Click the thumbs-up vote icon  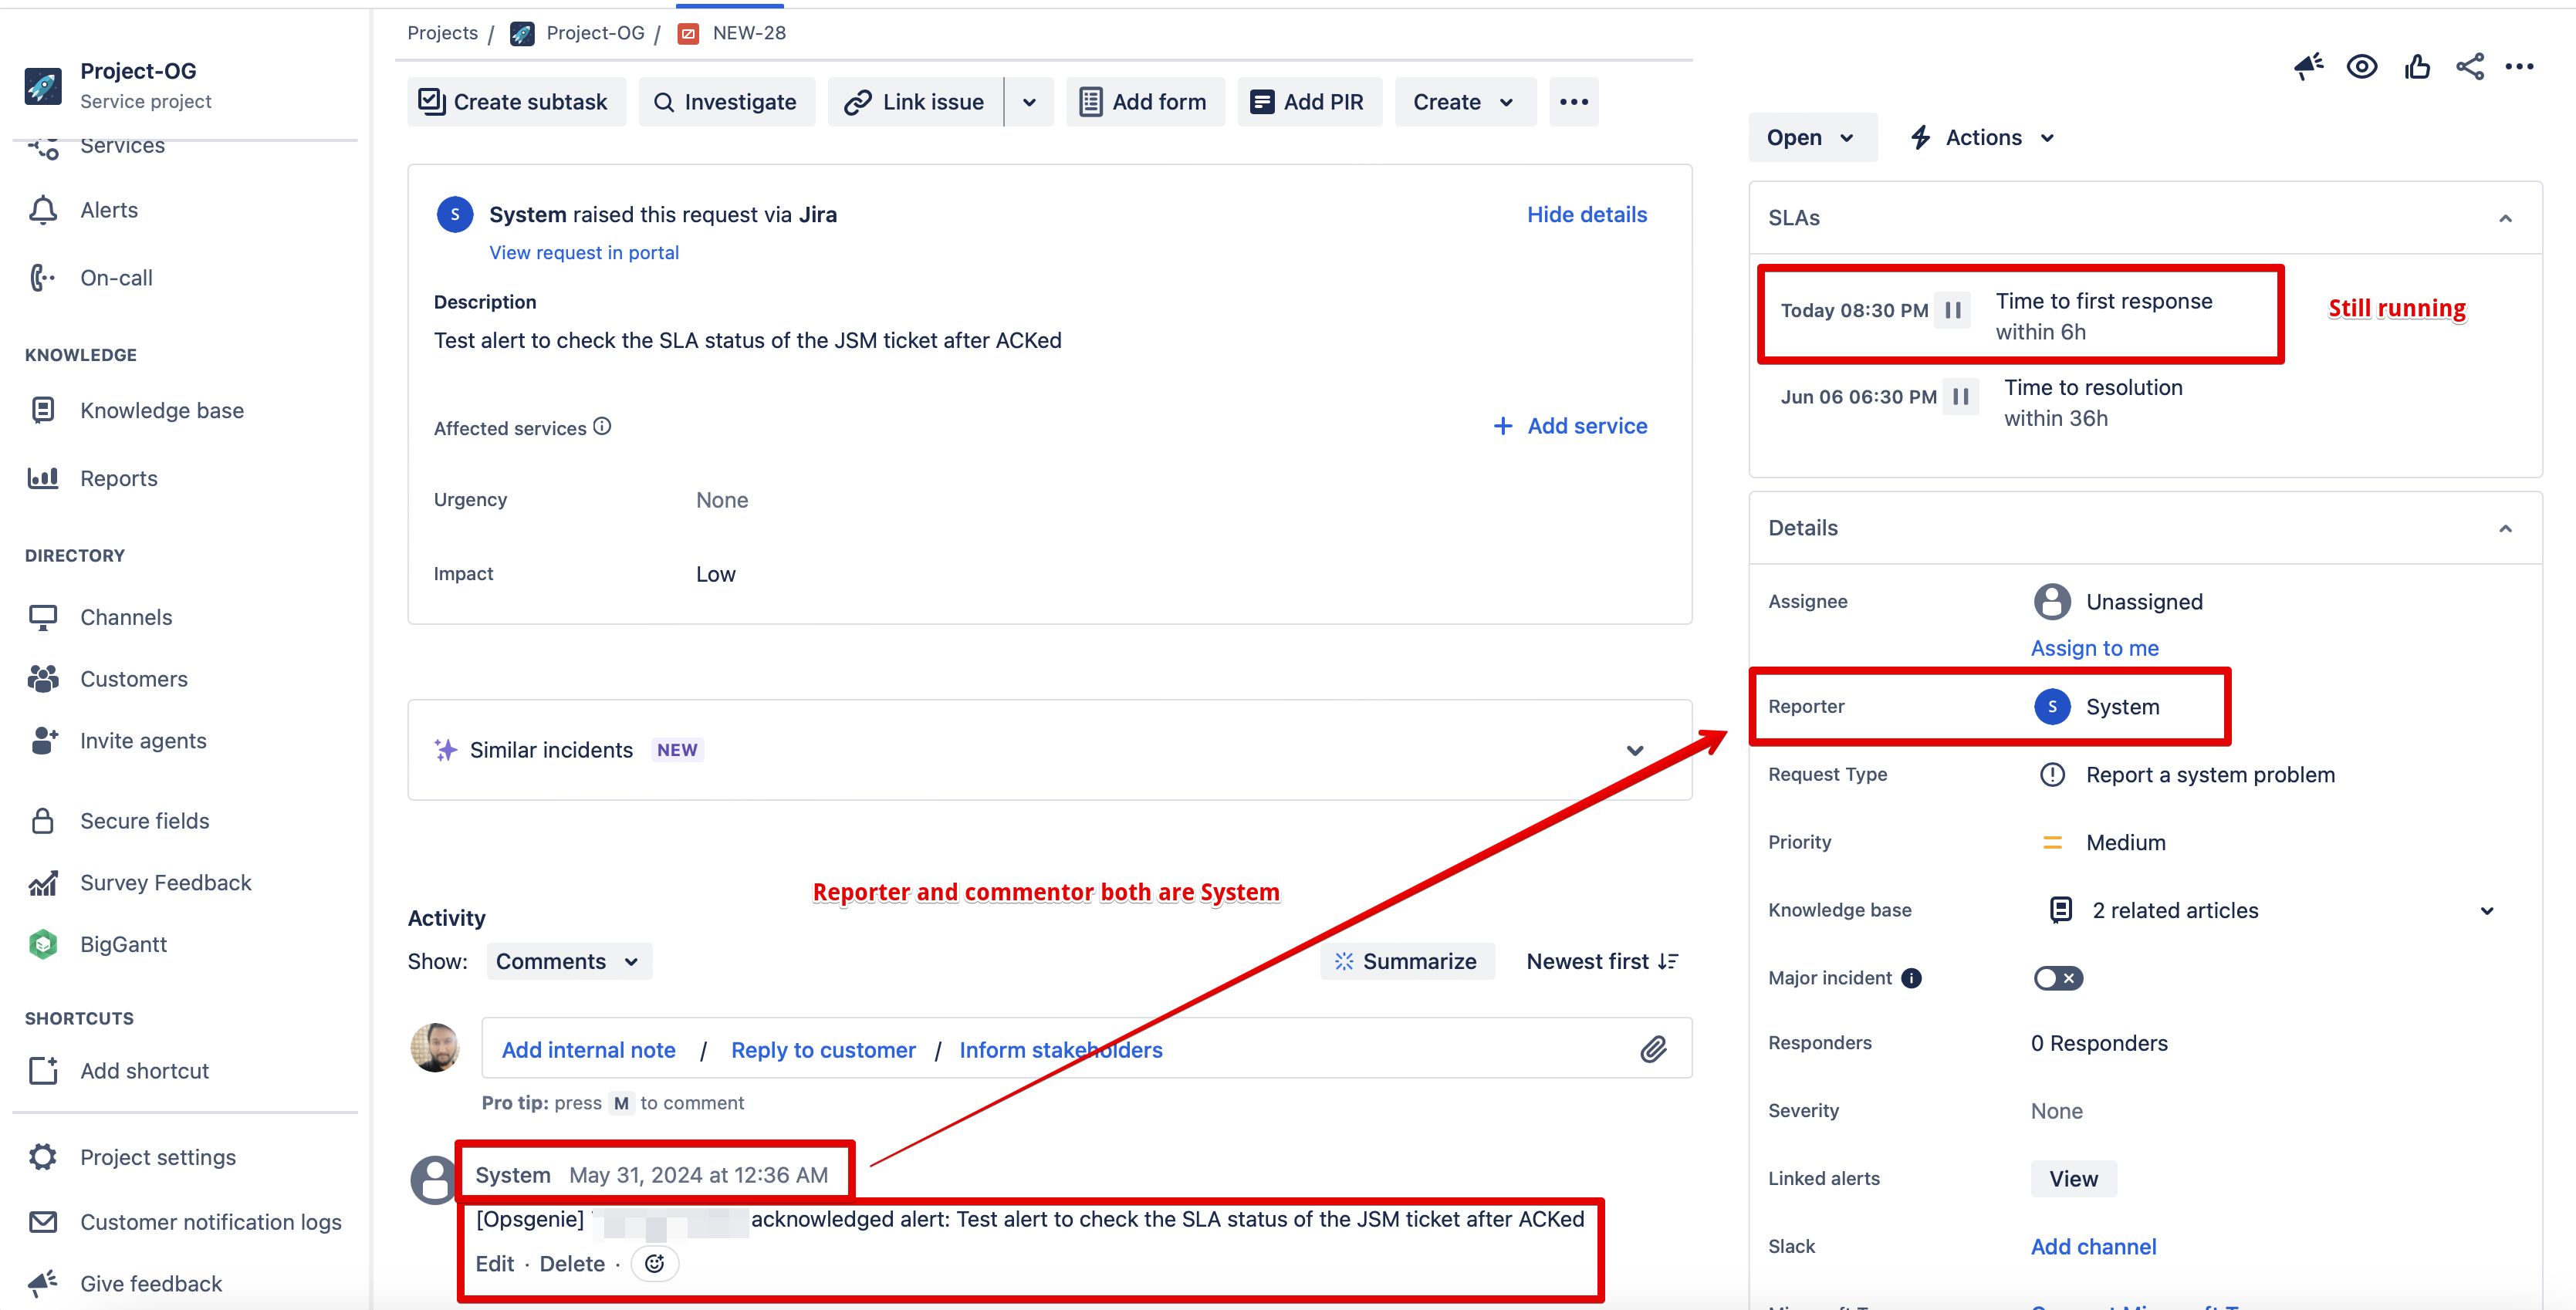(x=2417, y=67)
